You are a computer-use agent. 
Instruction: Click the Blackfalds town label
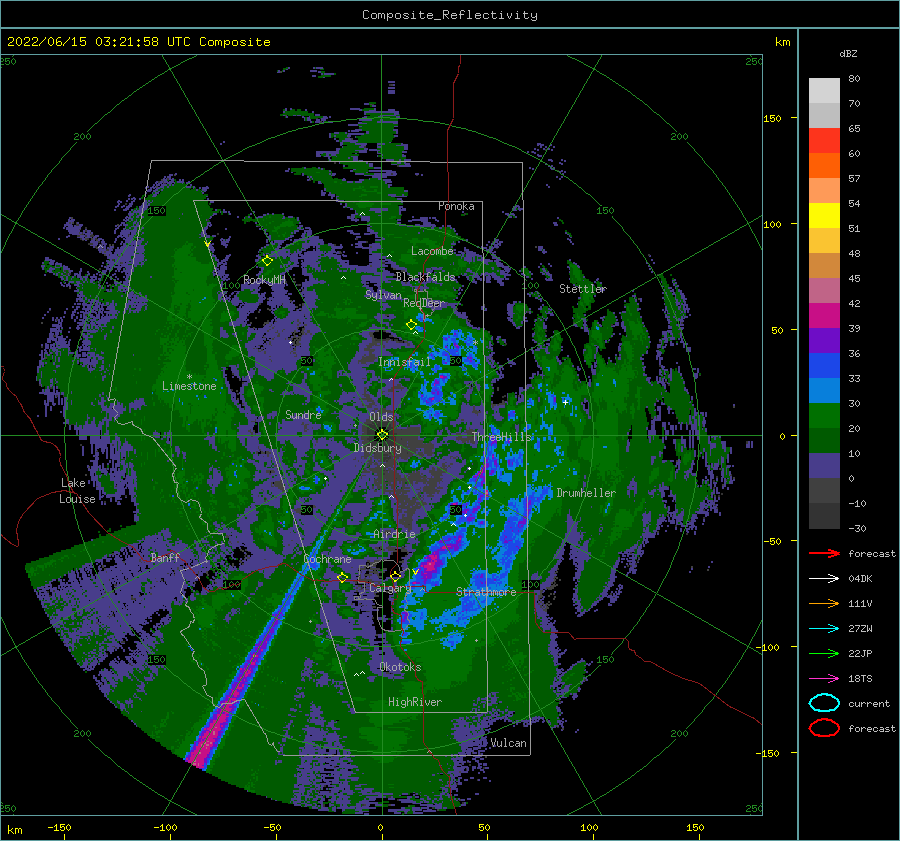pyautogui.click(x=425, y=277)
